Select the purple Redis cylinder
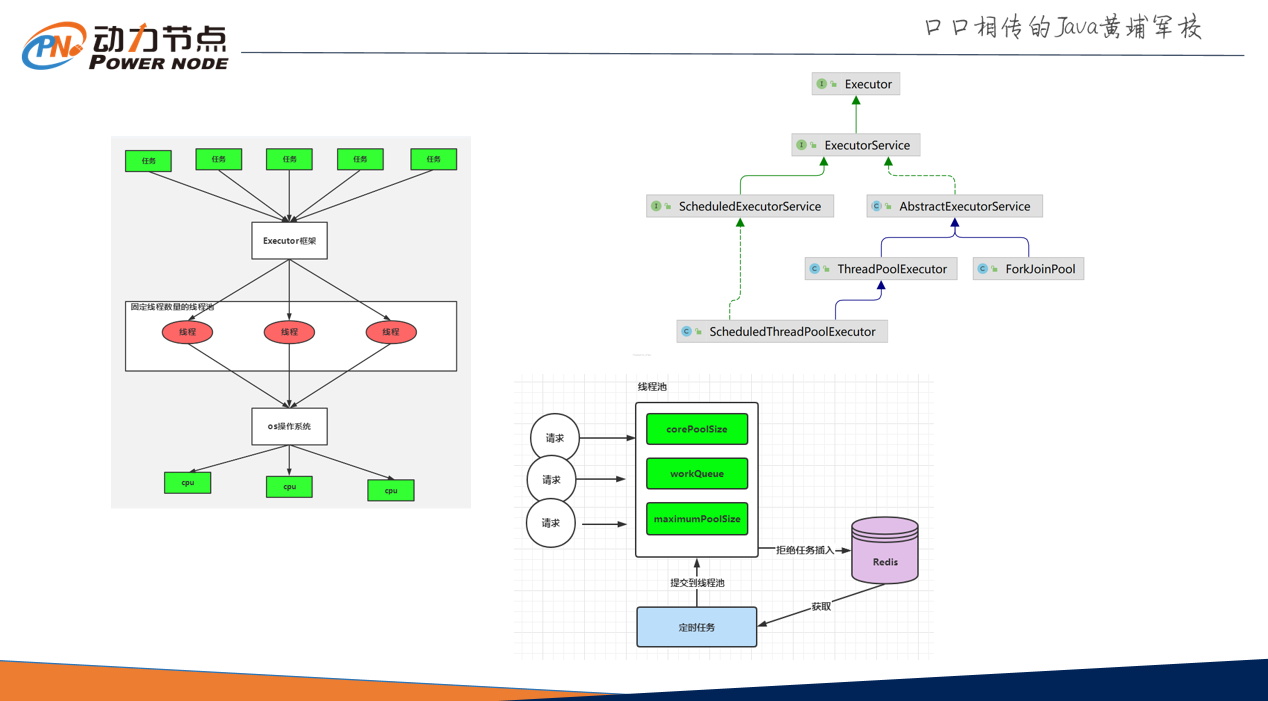This screenshot has width=1268, height=701. click(x=884, y=551)
